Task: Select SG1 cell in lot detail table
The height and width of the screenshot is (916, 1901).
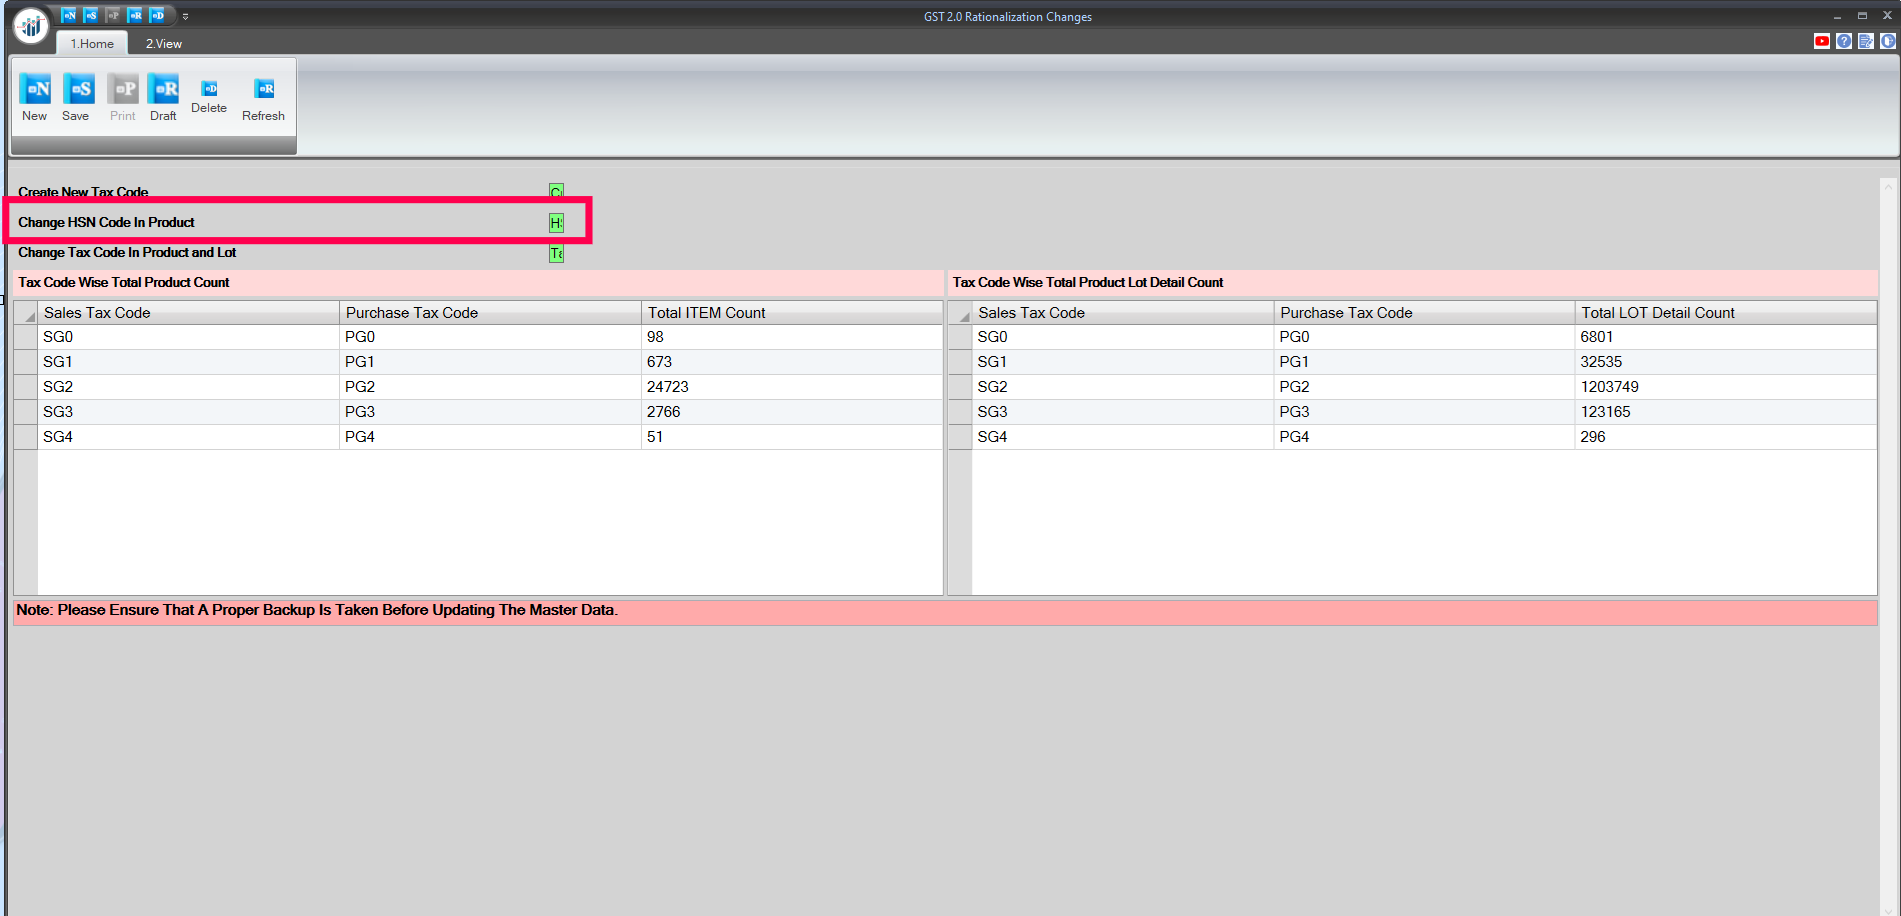Action: click(x=1123, y=362)
